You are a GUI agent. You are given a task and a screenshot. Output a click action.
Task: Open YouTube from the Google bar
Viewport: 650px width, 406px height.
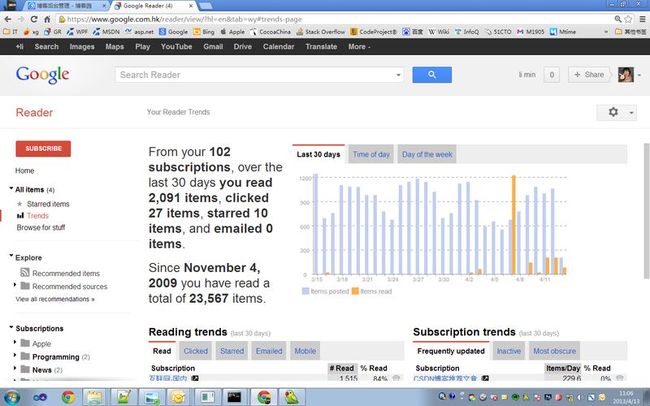(177, 47)
